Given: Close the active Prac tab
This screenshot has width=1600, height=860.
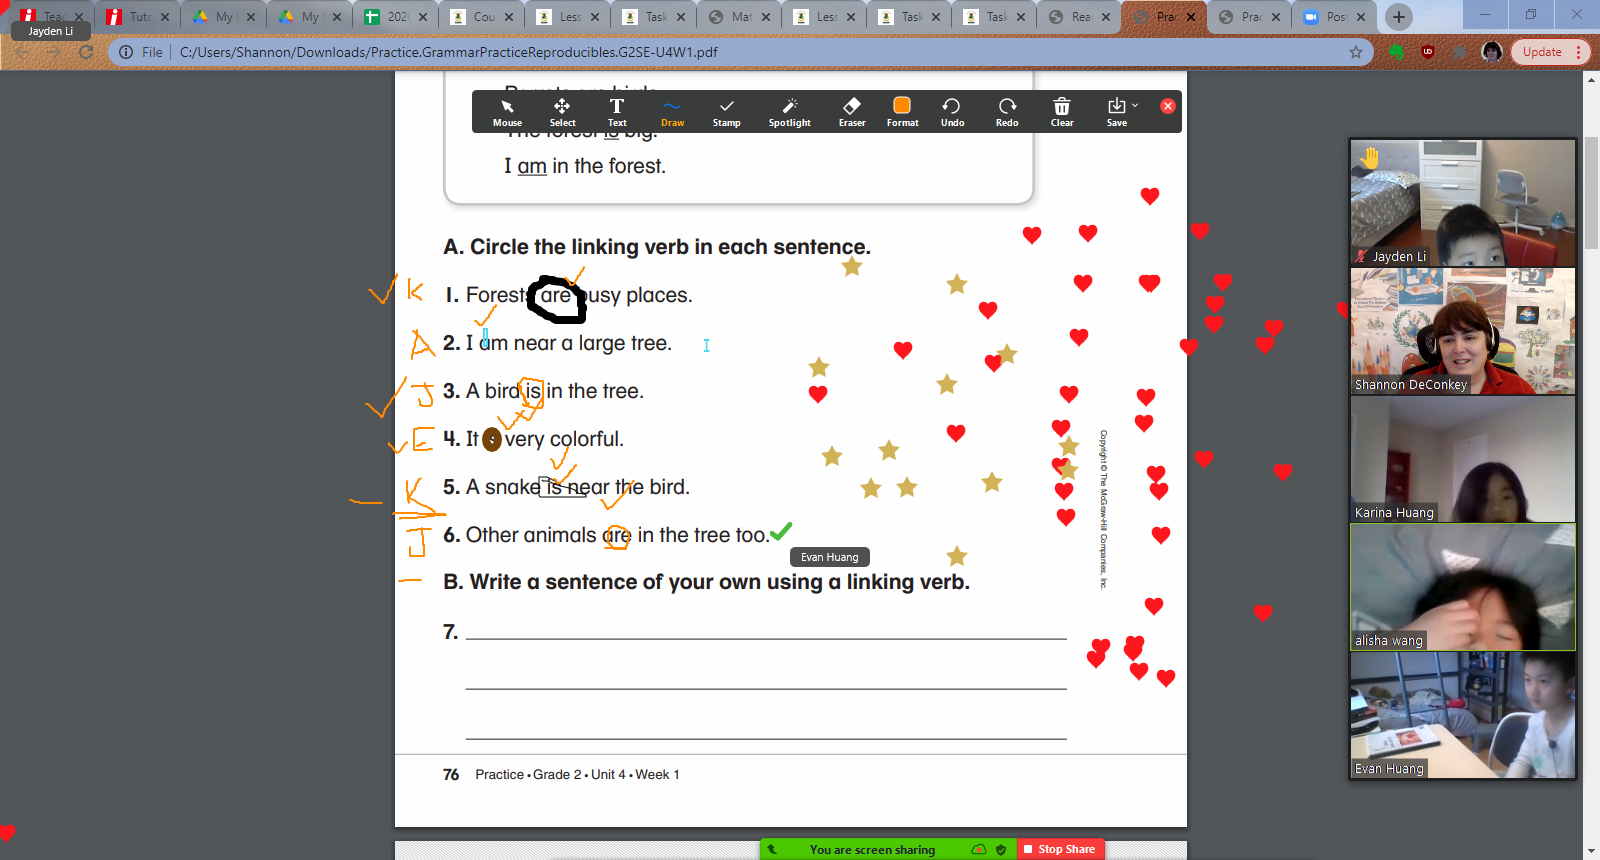Looking at the screenshot, I should pyautogui.click(x=1191, y=17).
